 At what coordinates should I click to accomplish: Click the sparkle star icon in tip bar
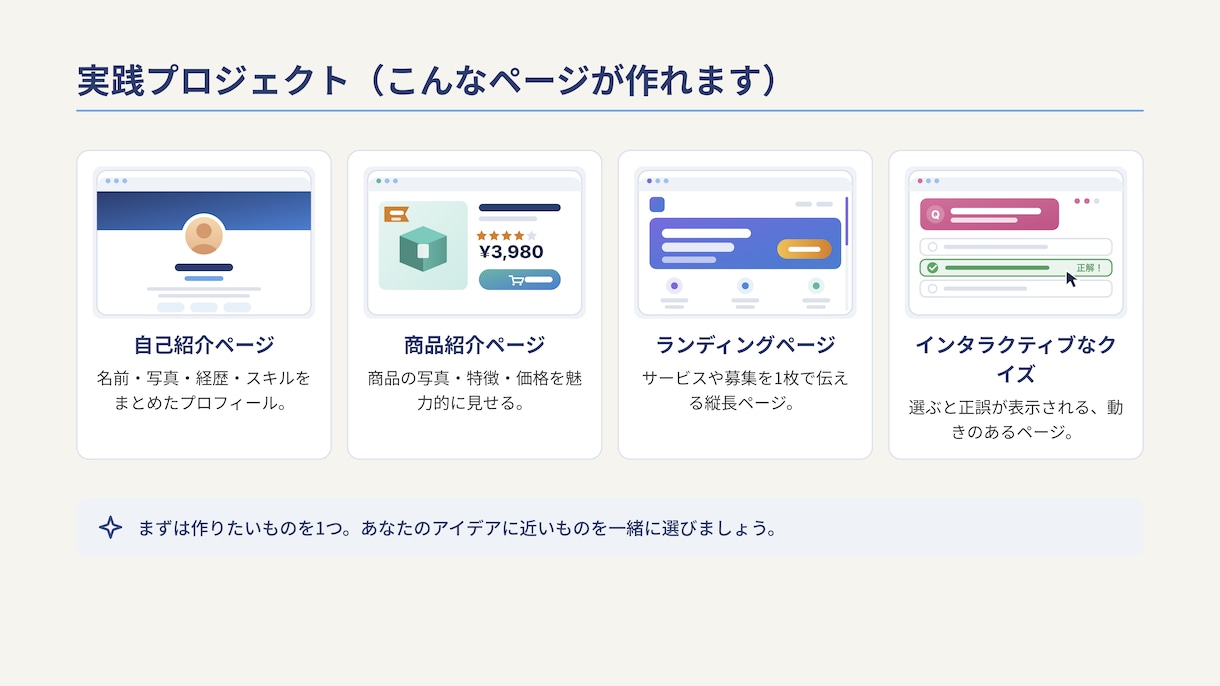[x=110, y=528]
